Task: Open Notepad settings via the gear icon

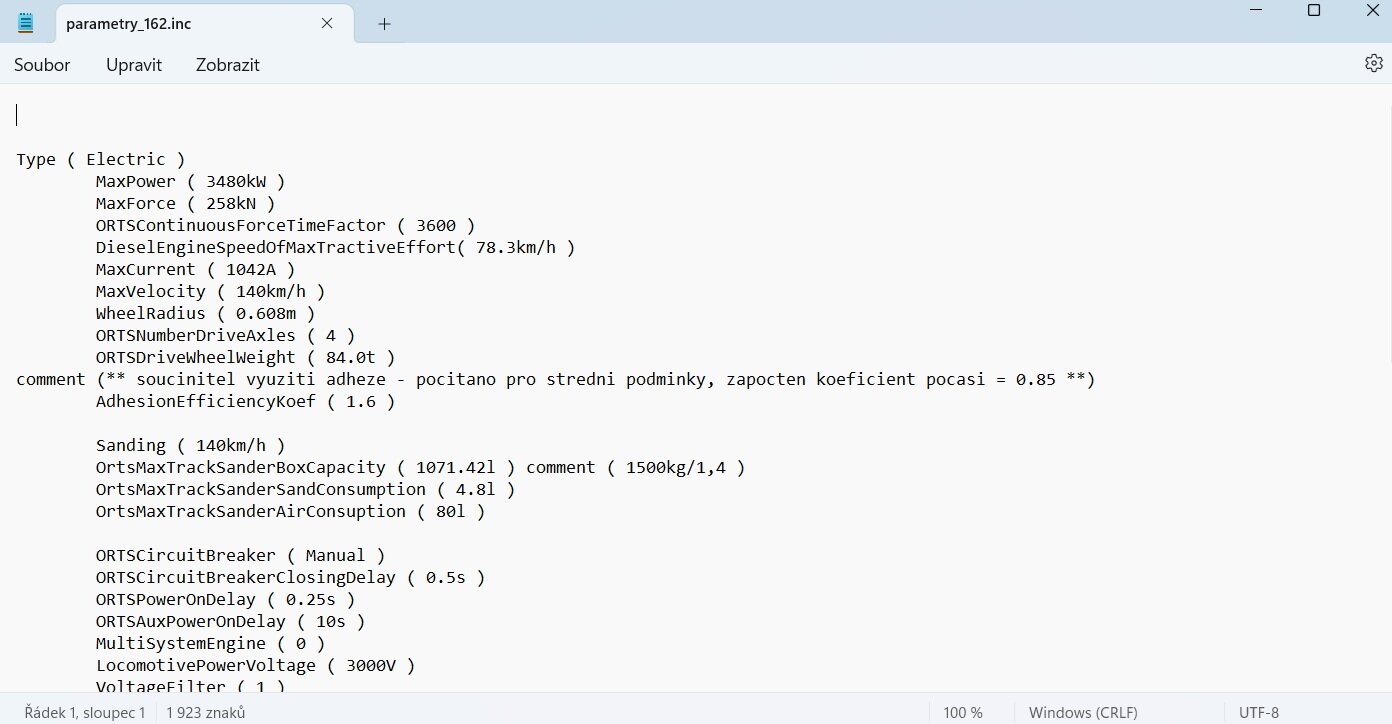Action: (1374, 63)
